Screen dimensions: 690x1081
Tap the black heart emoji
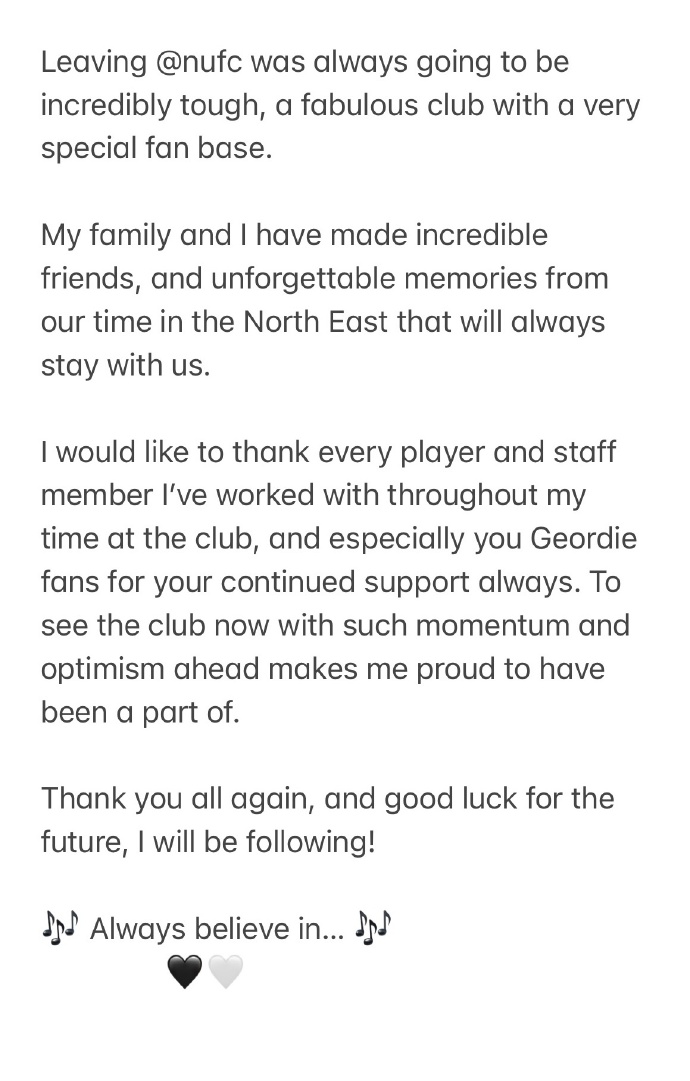point(185,970)
